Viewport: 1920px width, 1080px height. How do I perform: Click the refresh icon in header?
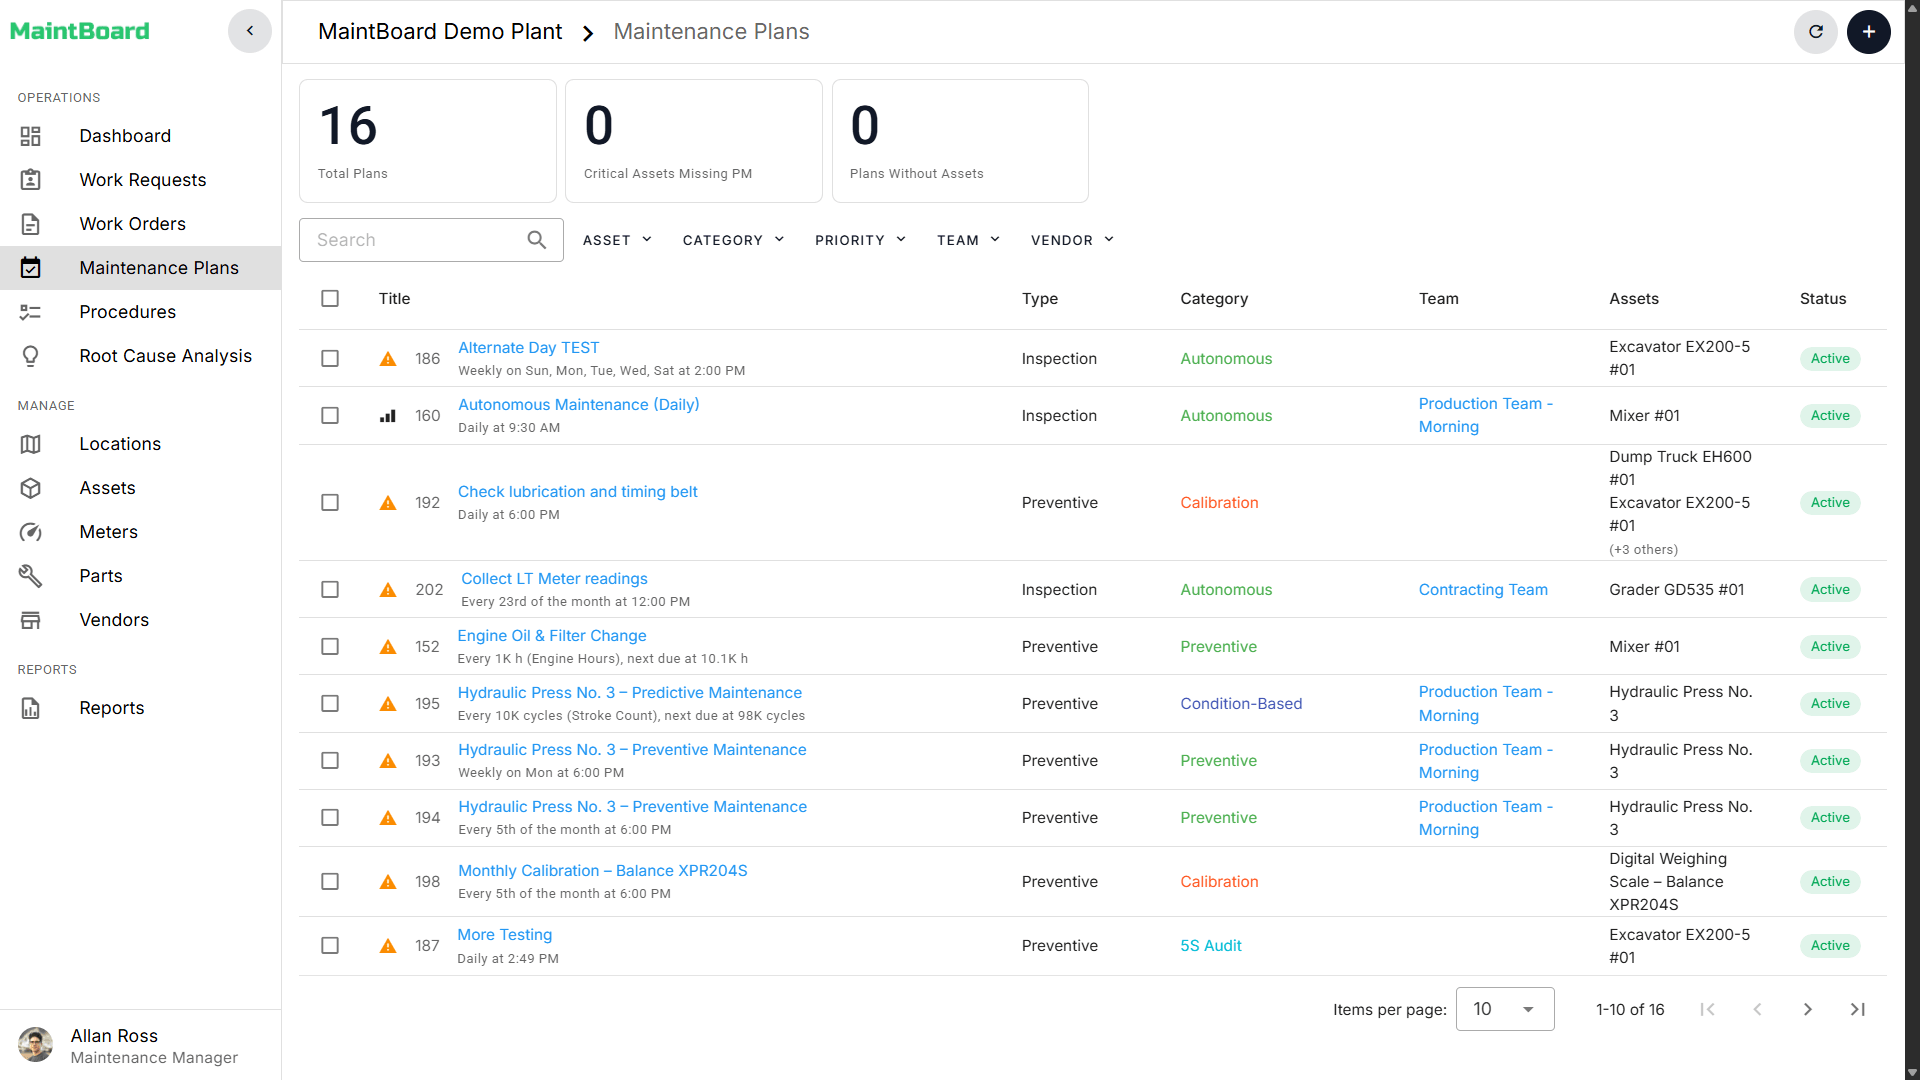point(1815,32)
